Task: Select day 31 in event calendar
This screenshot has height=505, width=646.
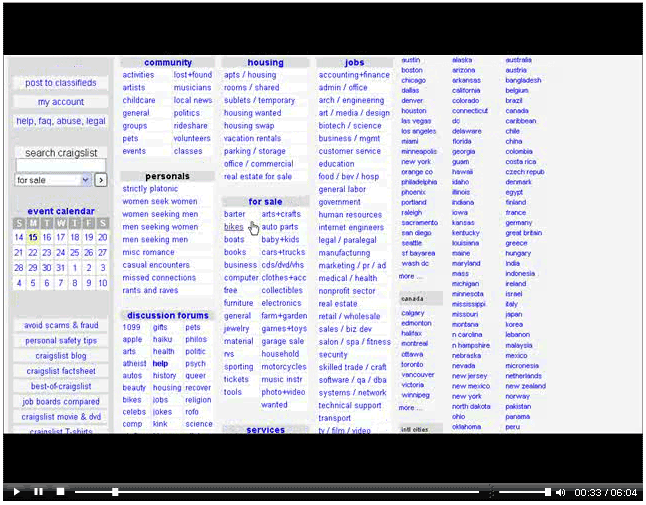Action: point(61,268)
